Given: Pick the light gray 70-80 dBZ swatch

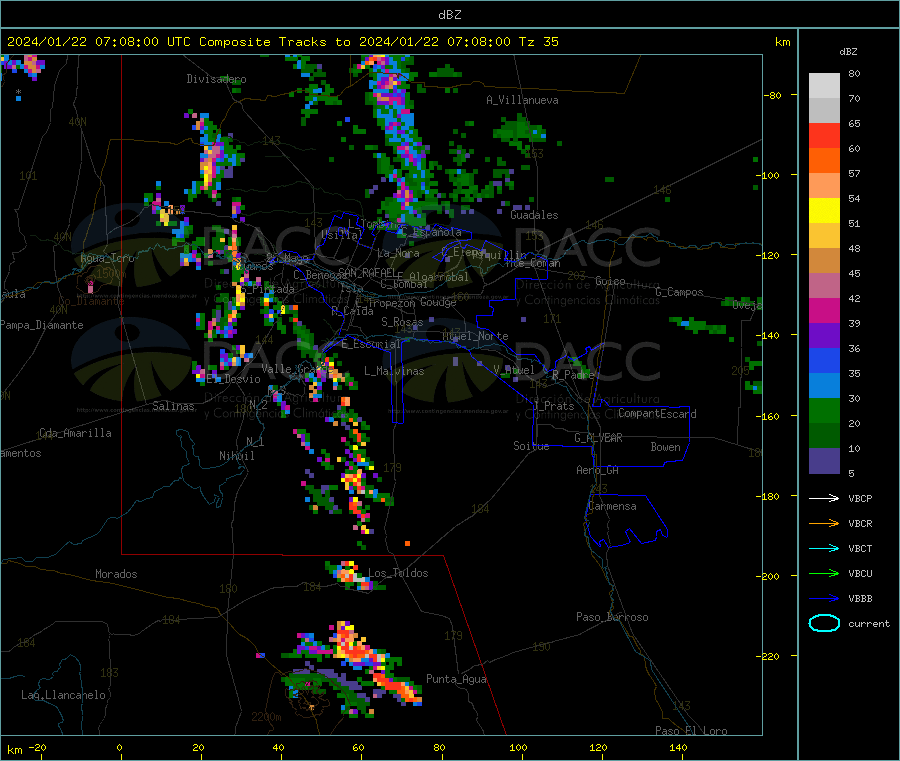Looking at the screenshot, I should coord(824,86).
